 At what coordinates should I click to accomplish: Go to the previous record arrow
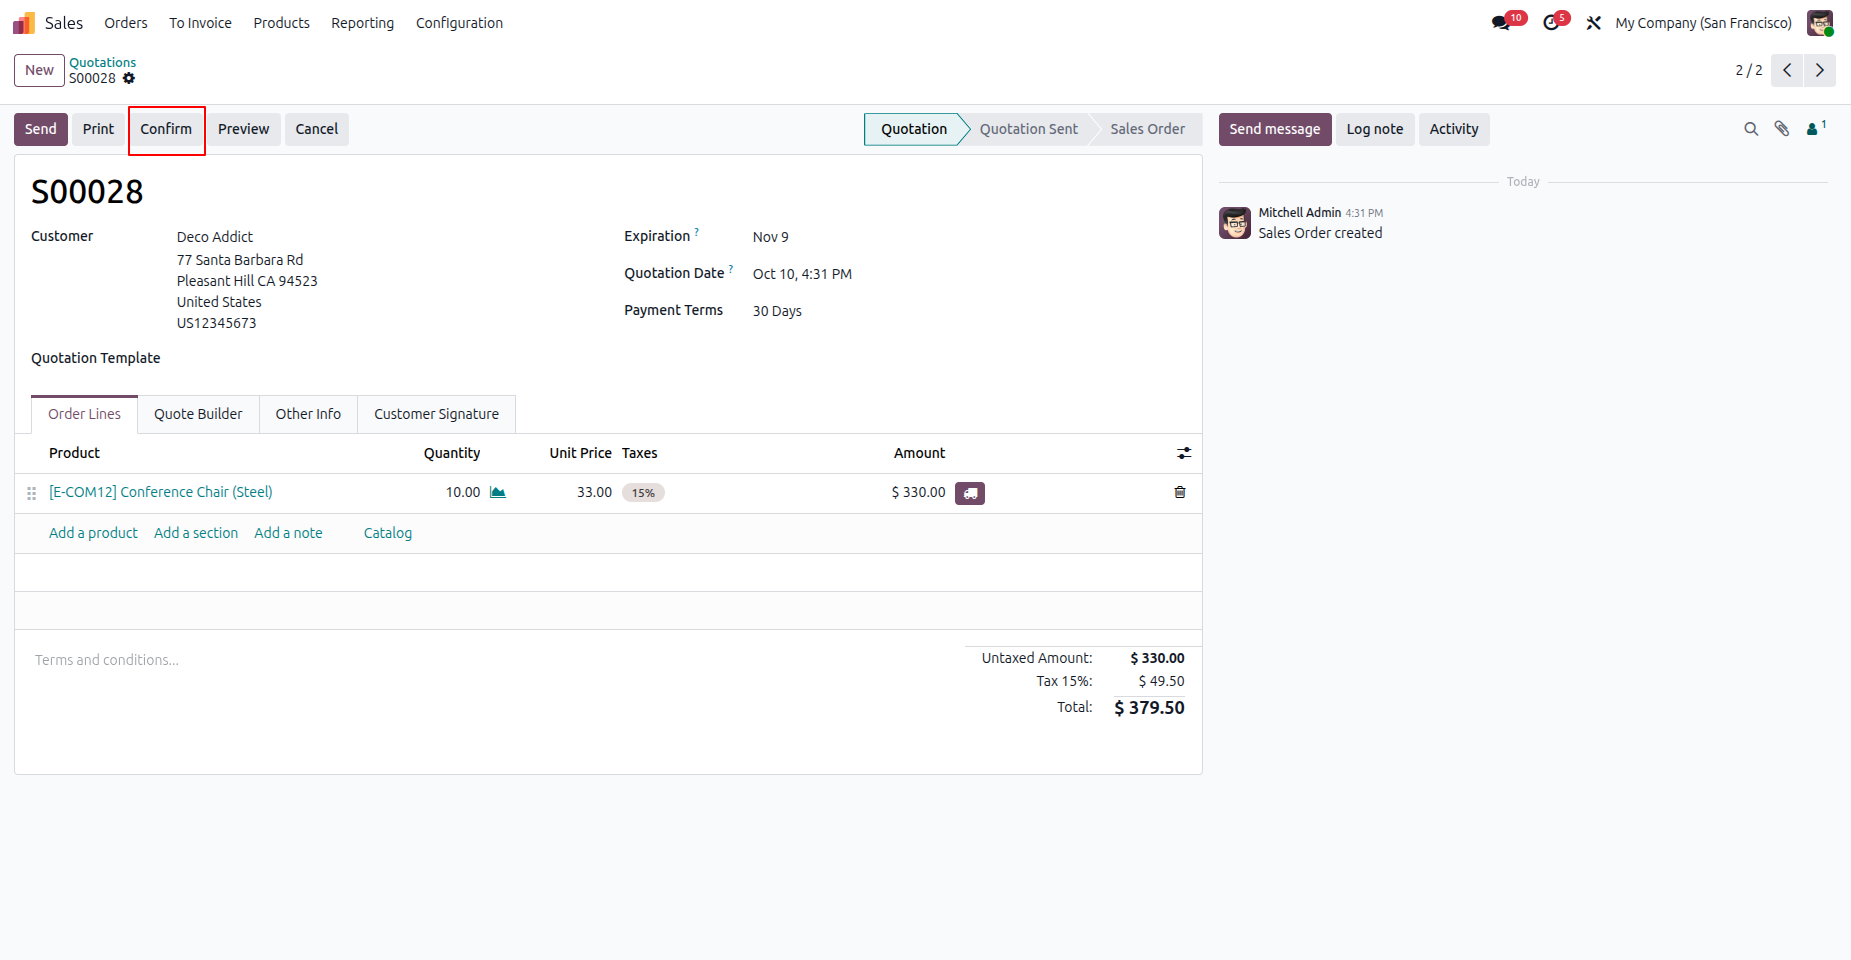1787,70
